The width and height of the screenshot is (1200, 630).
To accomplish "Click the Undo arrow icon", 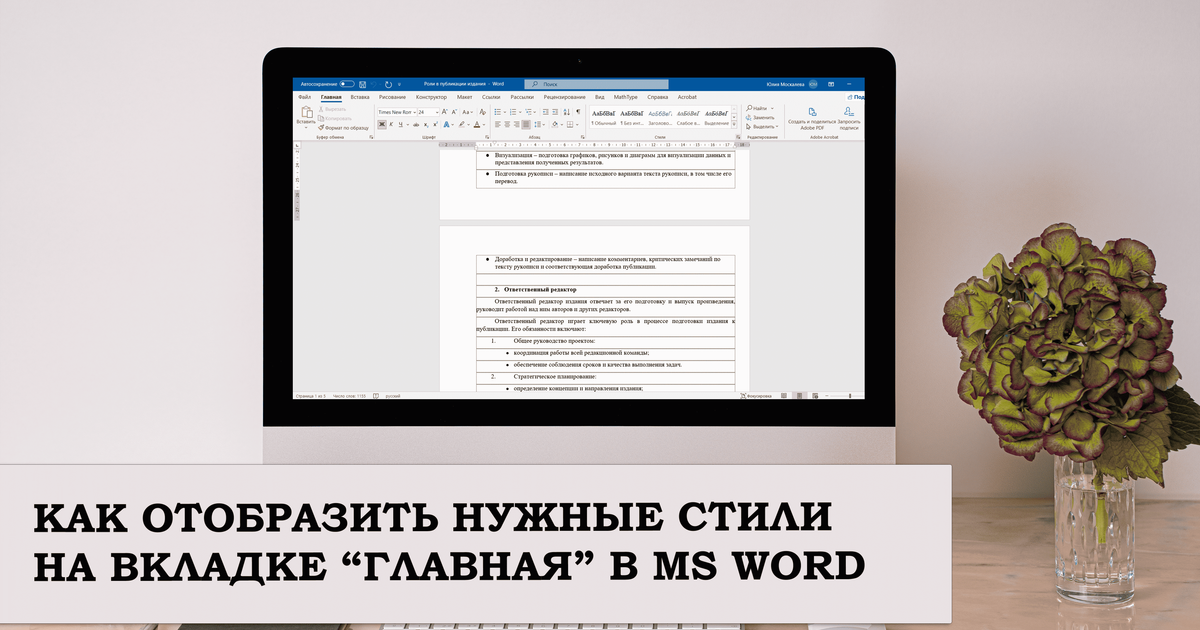I will (x=374, y=84).
